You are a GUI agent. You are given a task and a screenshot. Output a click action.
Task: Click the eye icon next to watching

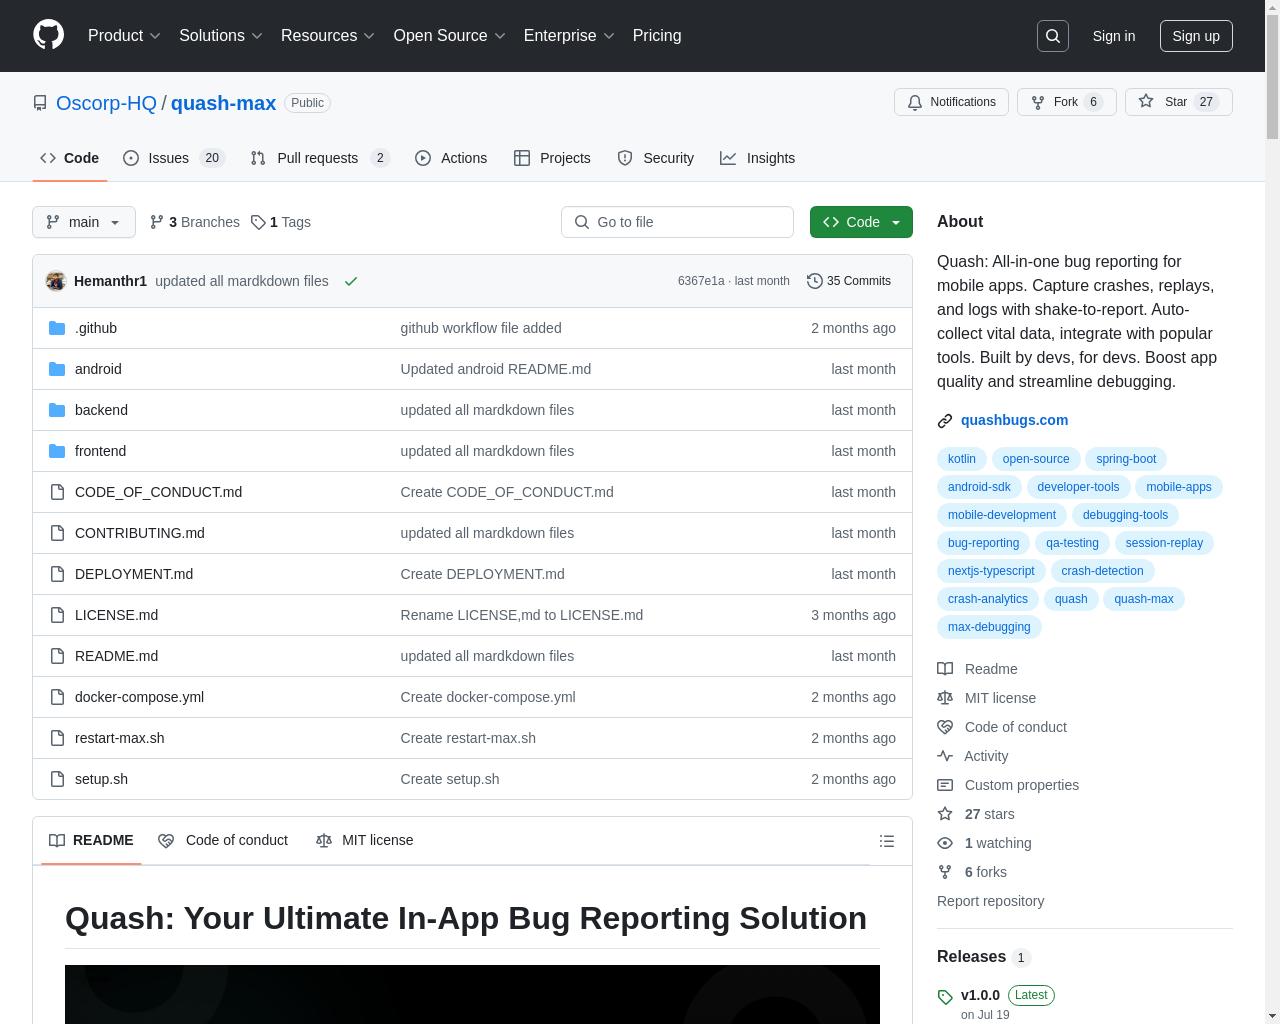pos(945,843)
